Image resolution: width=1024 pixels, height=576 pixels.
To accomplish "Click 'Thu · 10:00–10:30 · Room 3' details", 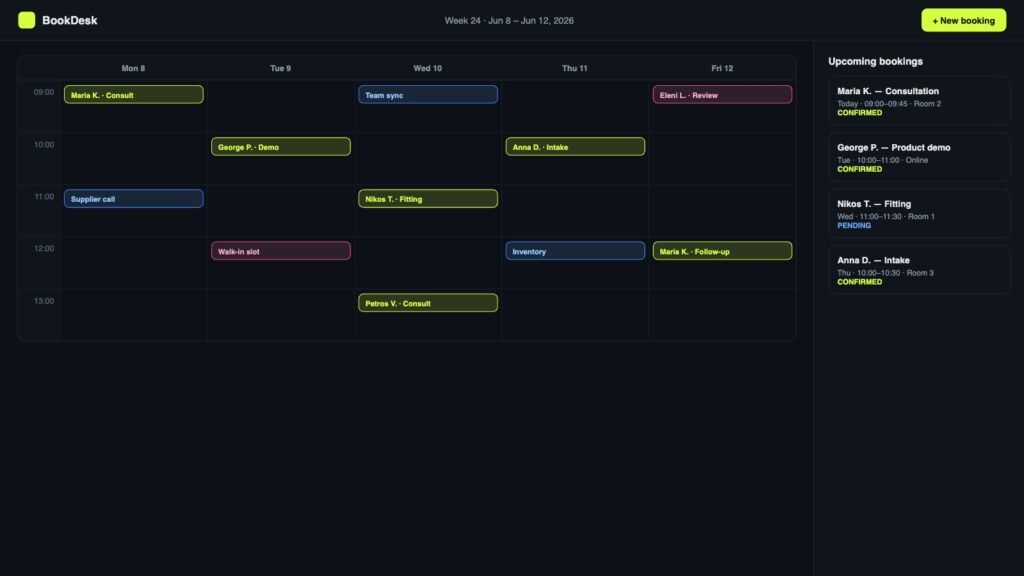I will tap(886, 272).
